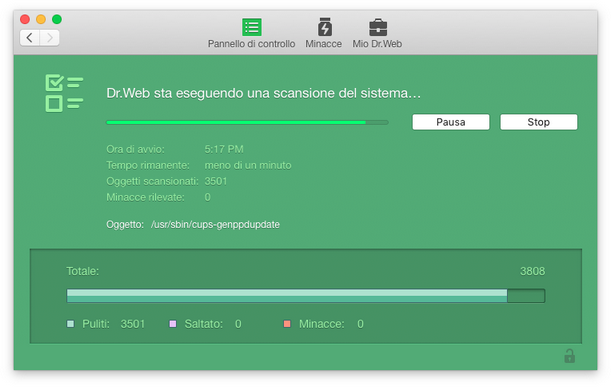Click Minacce rilevate value 0
The height and width of the screenshot is (387, 611).
coord(208,197)
